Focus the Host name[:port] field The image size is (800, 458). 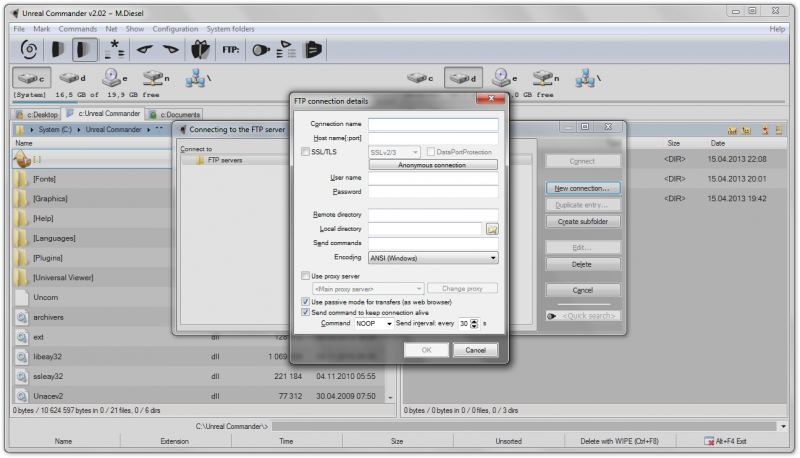coord(433,138)
